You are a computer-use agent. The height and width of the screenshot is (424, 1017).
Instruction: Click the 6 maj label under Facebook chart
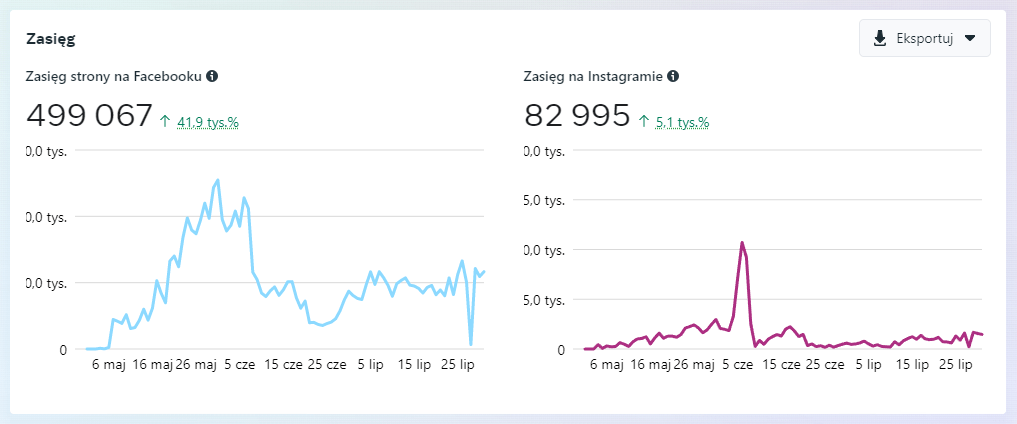pyautogui.click(x=107, y=366)
